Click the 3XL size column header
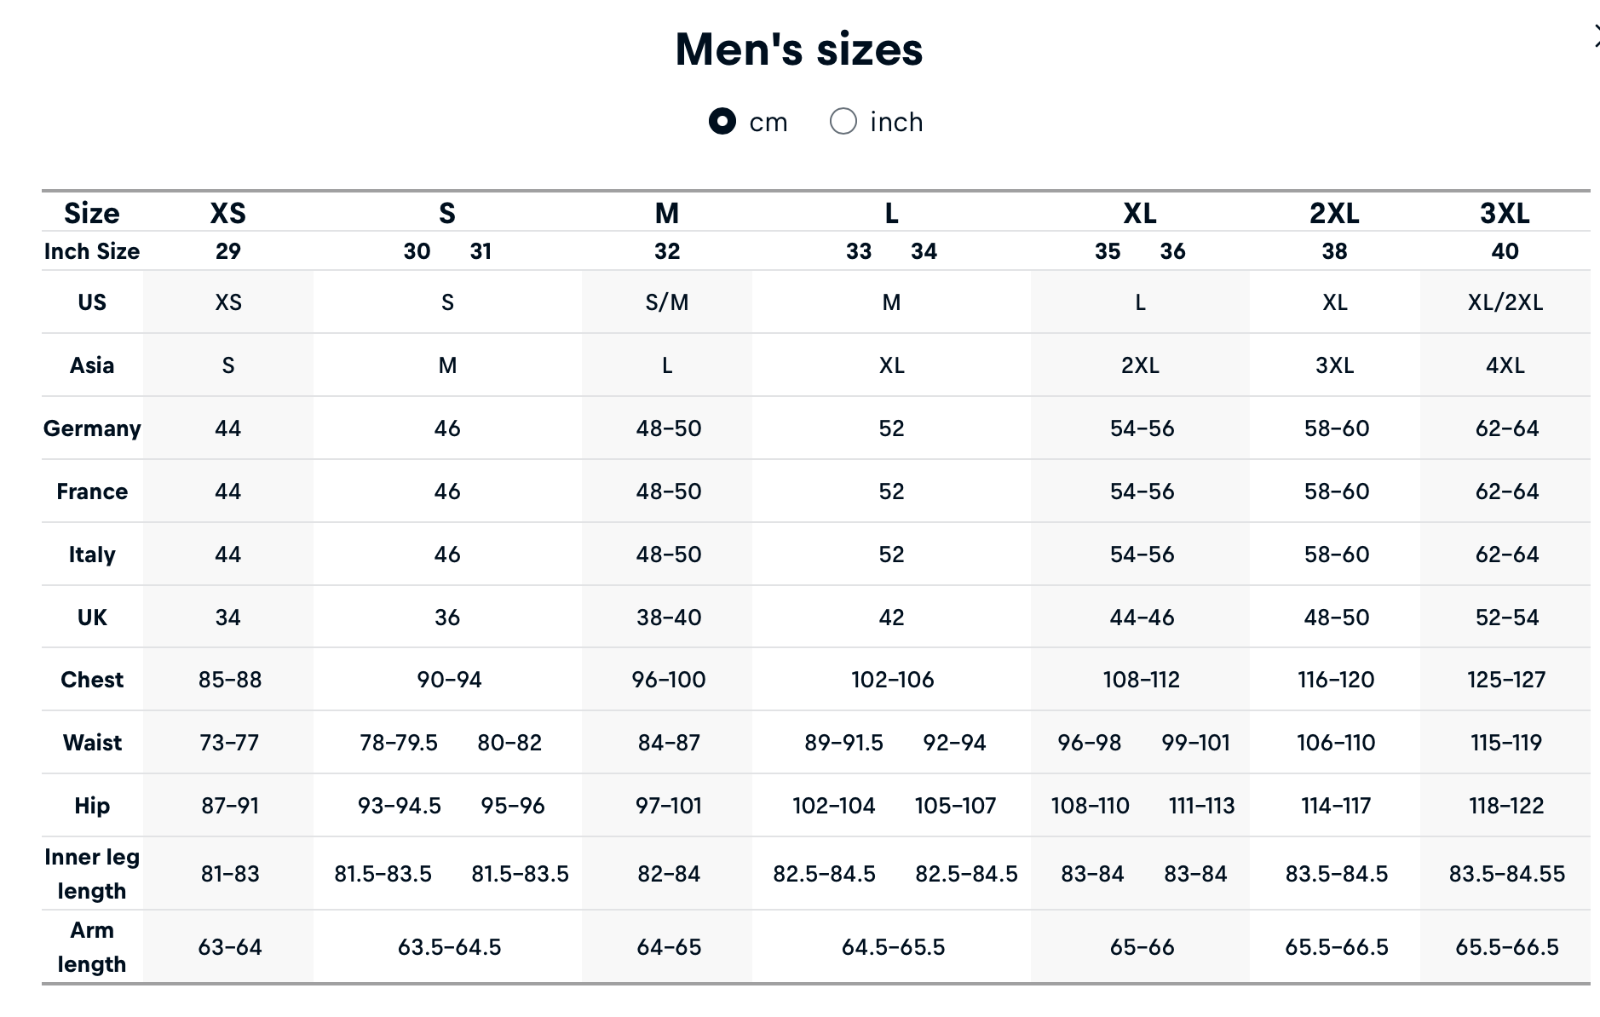The image size is (1600, 1017). click(x=1505, y=213)
